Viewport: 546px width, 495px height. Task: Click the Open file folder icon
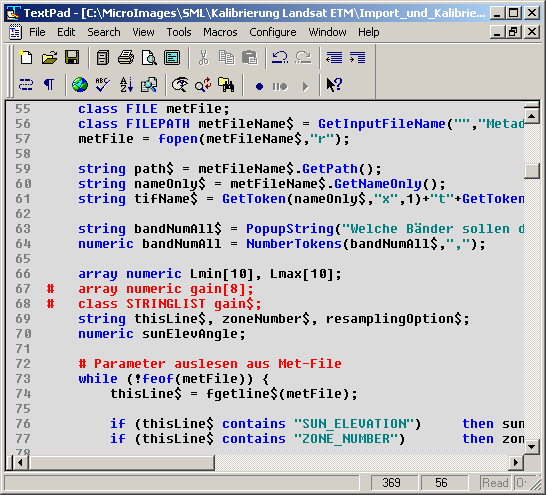[x=49, y=57]
